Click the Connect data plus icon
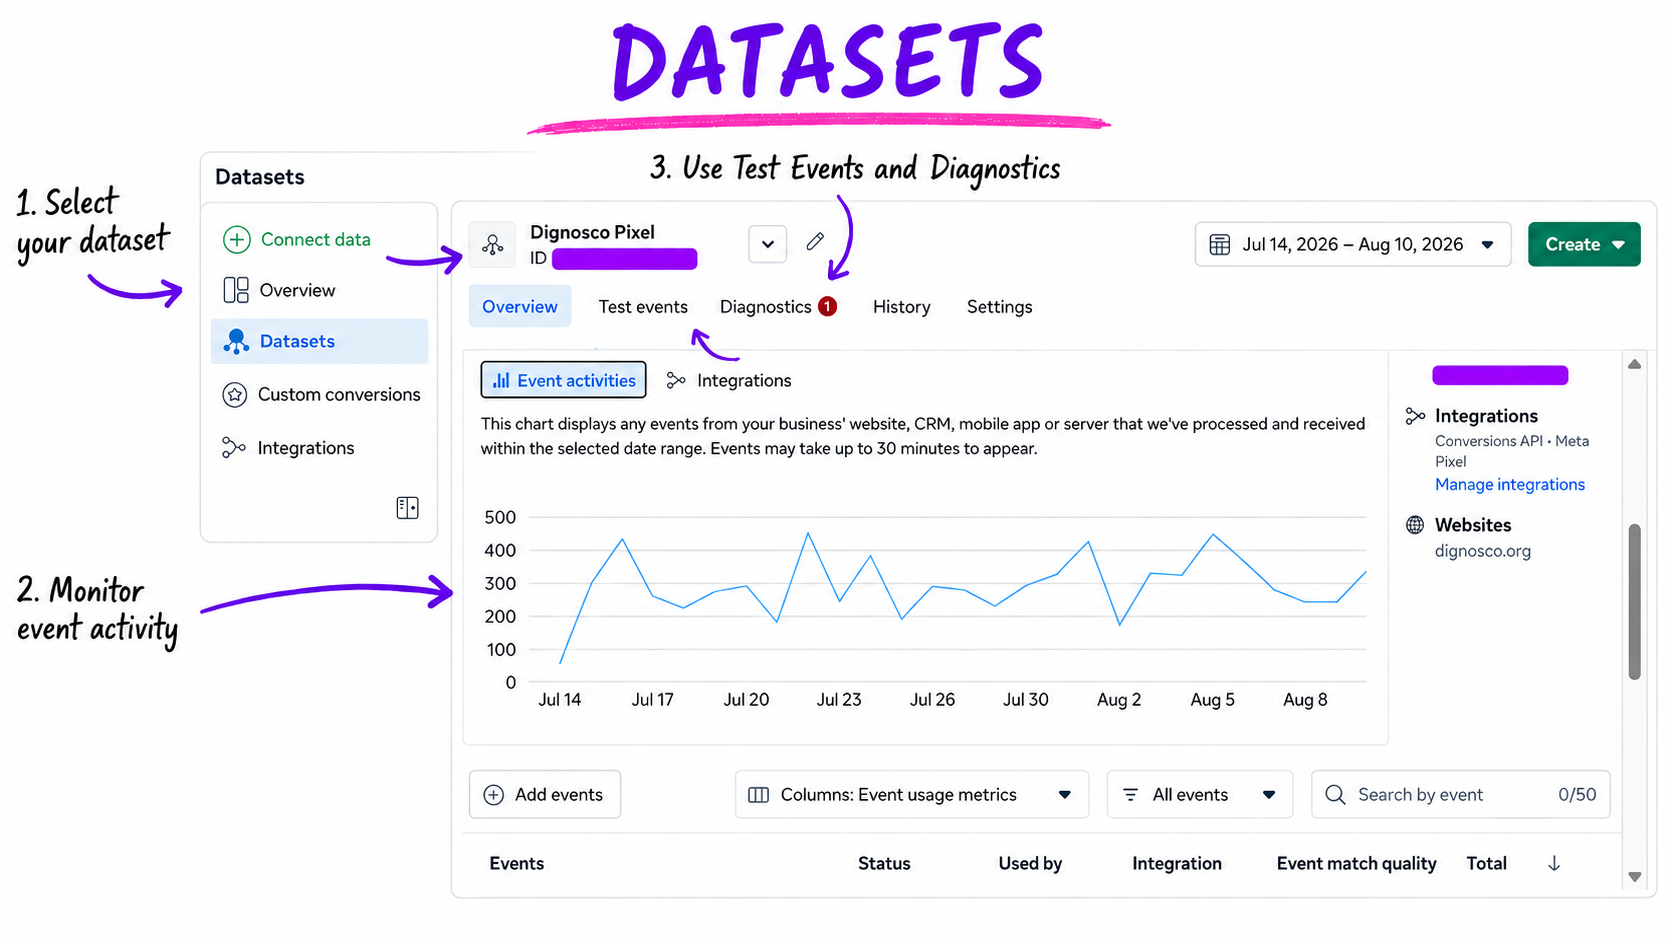Image resolution: width=1672 pixels, height=941 pixels. tap(237, 240)
